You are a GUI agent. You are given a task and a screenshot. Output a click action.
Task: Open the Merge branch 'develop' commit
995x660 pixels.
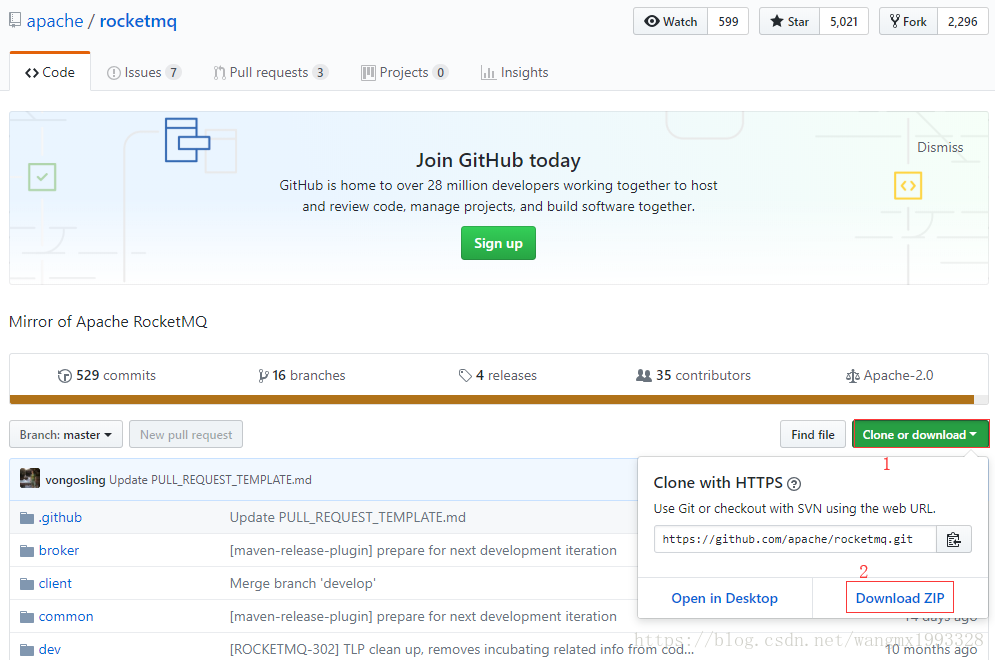coord(303,583)
